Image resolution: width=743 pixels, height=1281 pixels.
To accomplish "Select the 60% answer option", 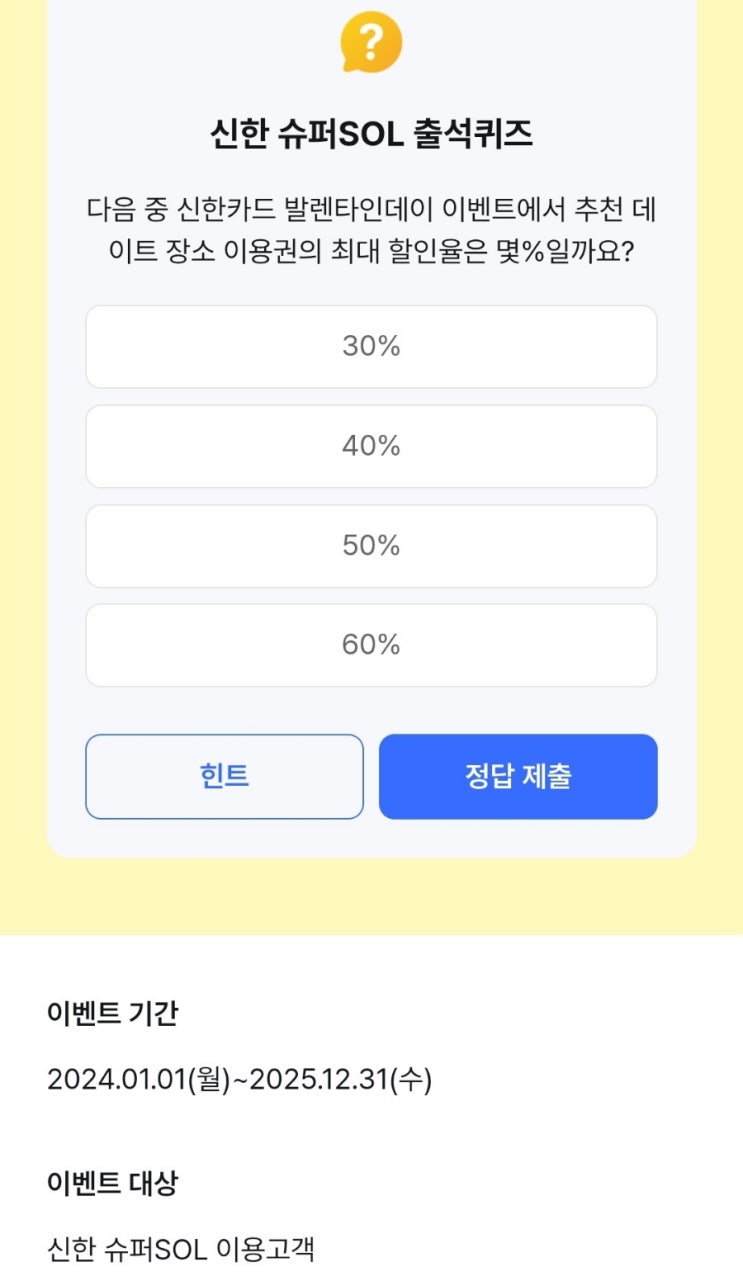I will tap(371, 645).
